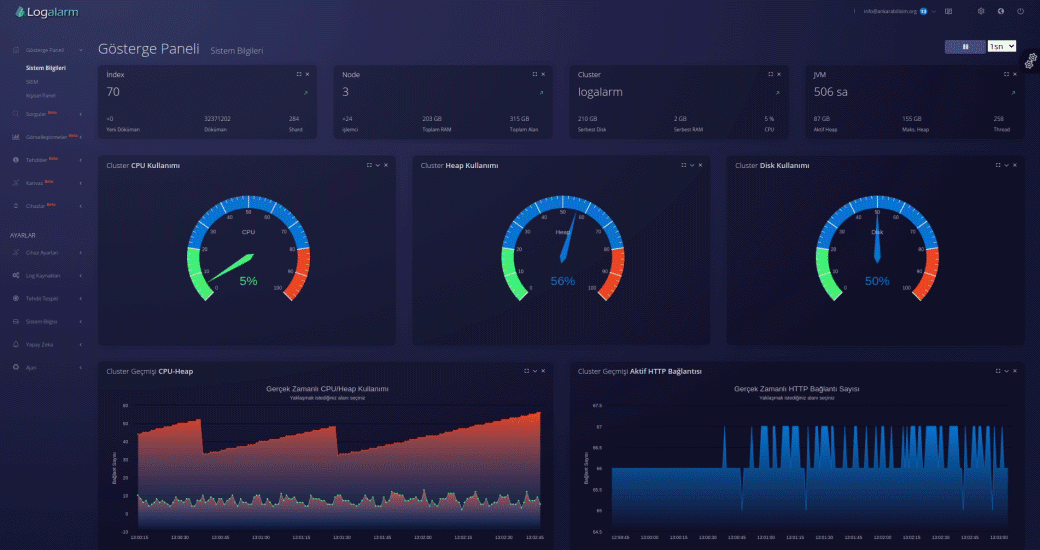Open Yapay Zeka sidebar section

38,344
